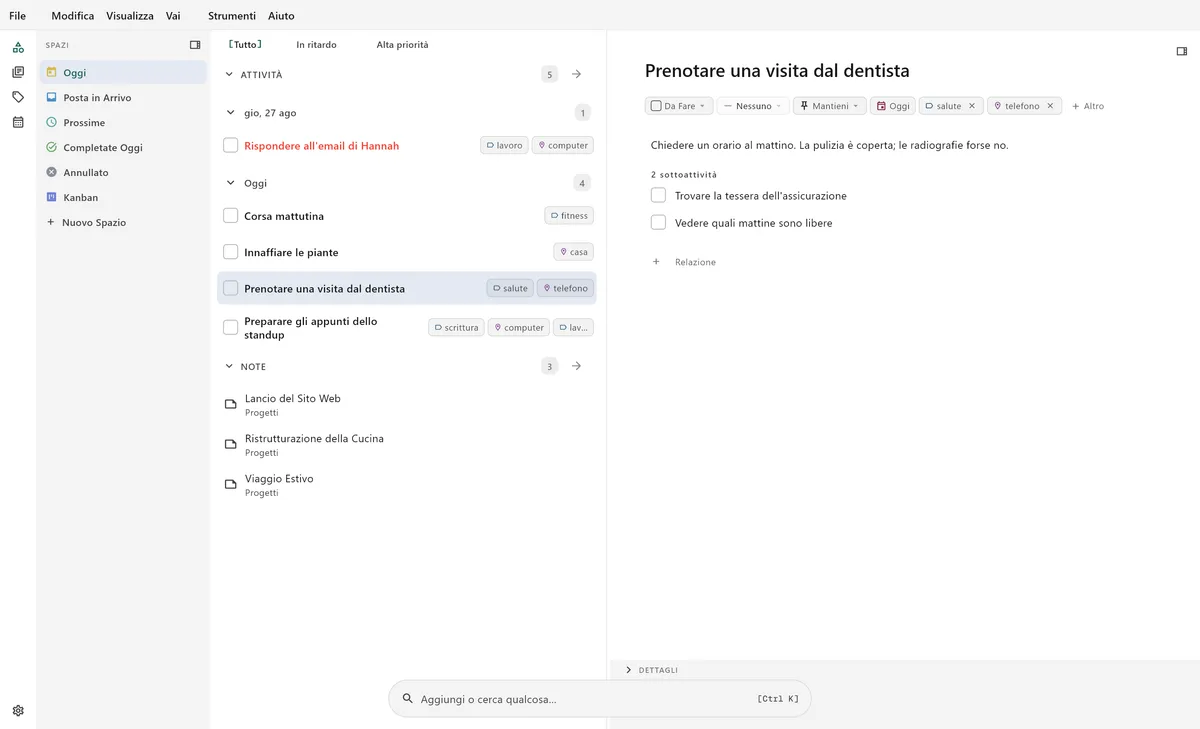This screenshot has width=1200, height=729.
Task: Check off Corsa mattutina
Action: pos(231,216)
